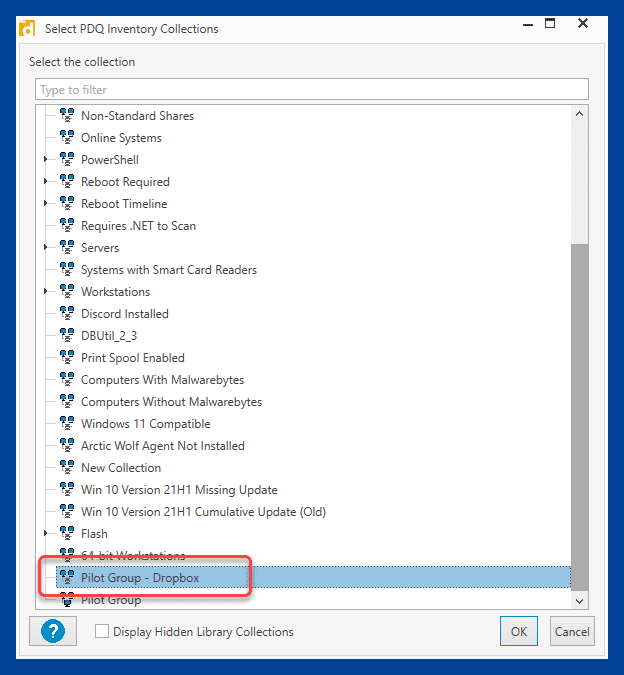Viewport: 624px width, 675px height.
Task: Click the Discord Installed collection icon
Action: coord(67,313)
